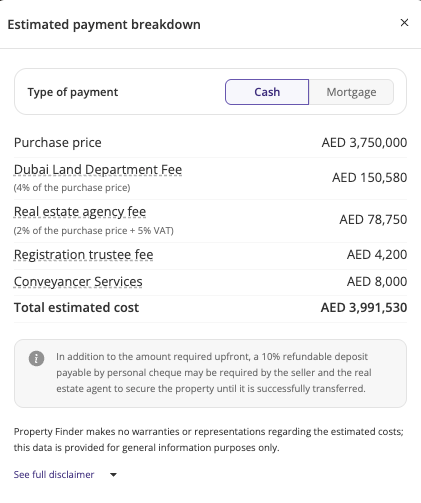Click the info circle icon
The width and height of the screenshot is (421, 503).
coord(36,358)
